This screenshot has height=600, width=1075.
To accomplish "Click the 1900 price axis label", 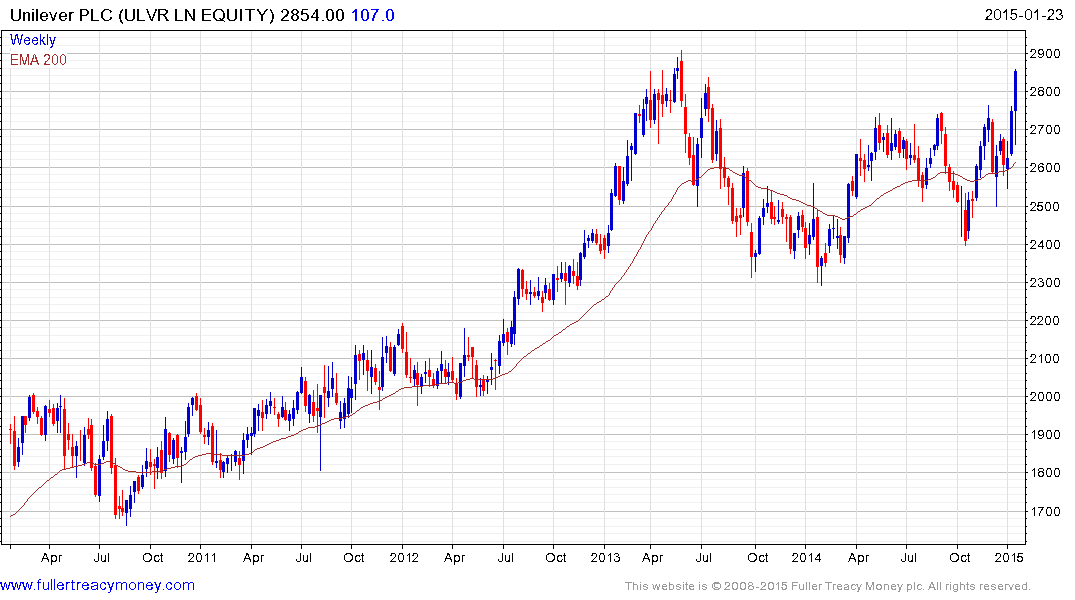I will (1045, 435).
